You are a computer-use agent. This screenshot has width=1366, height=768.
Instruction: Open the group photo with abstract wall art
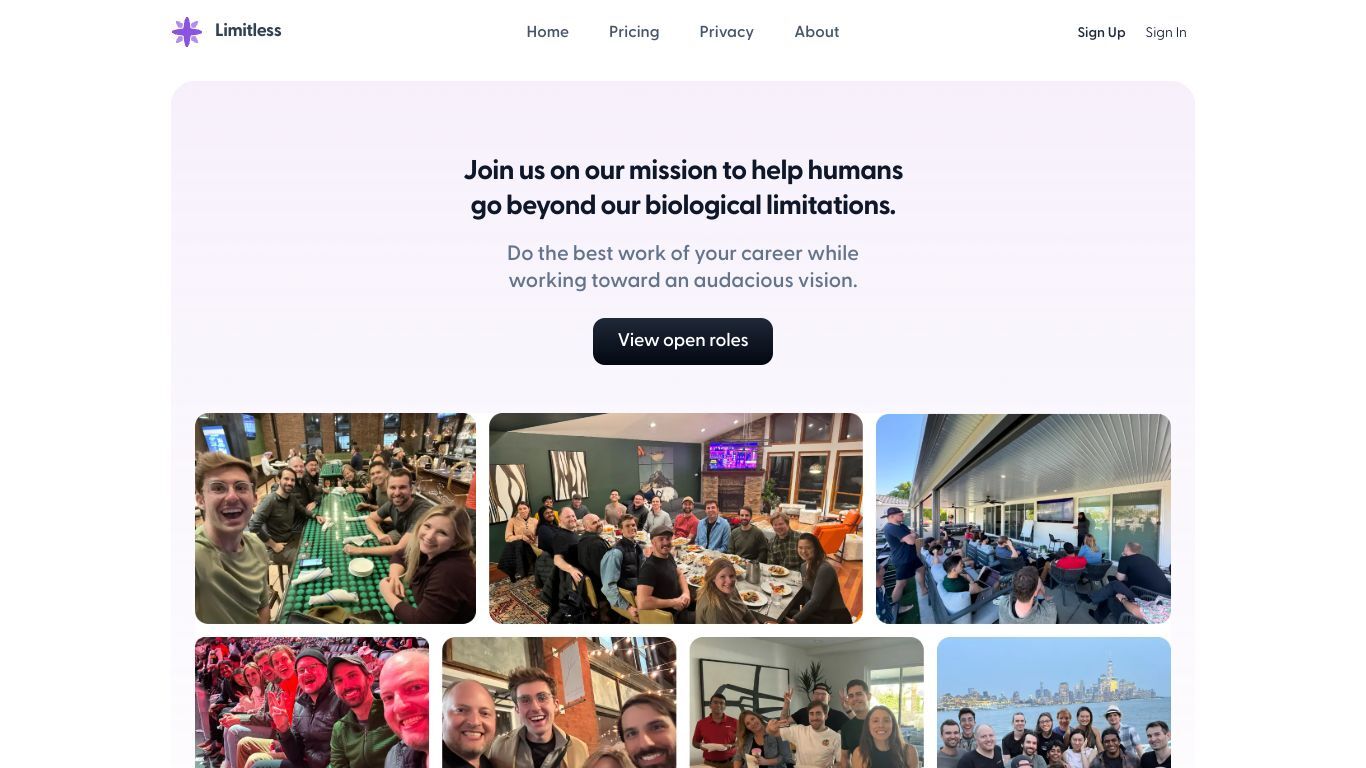[806, 702]
